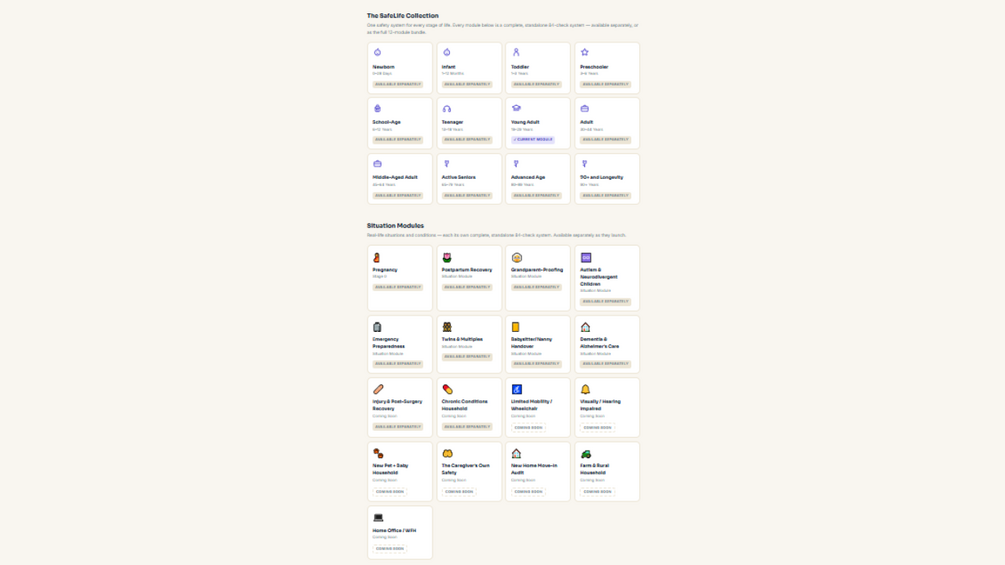Click the Newborn card icon
1005x565 pixels.
[x=378, y=53]
